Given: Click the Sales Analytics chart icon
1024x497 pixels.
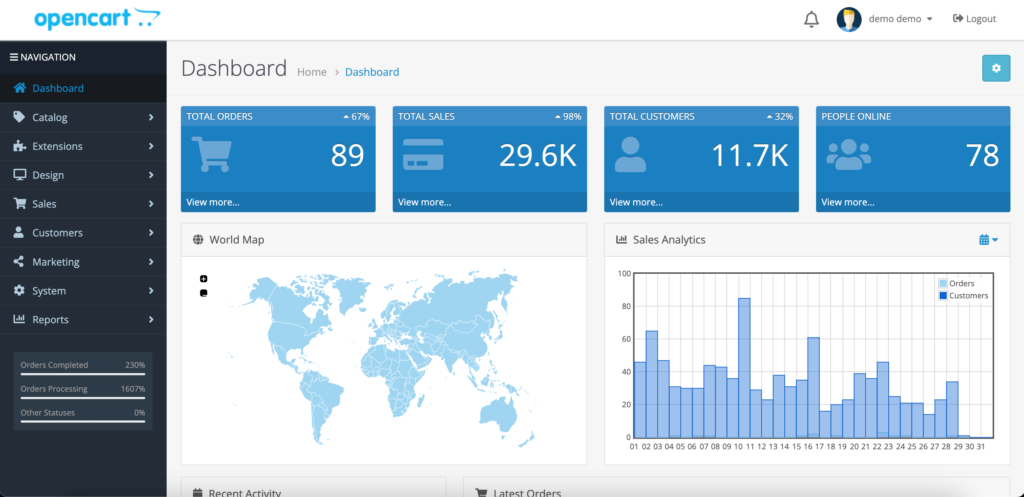Looking at the screenshot, I should click(621, 240).
